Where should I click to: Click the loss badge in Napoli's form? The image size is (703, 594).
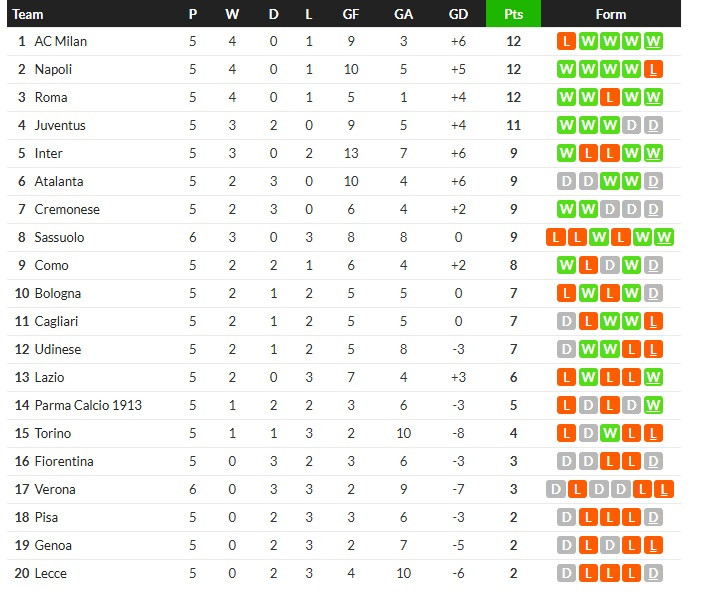[653, 69]
